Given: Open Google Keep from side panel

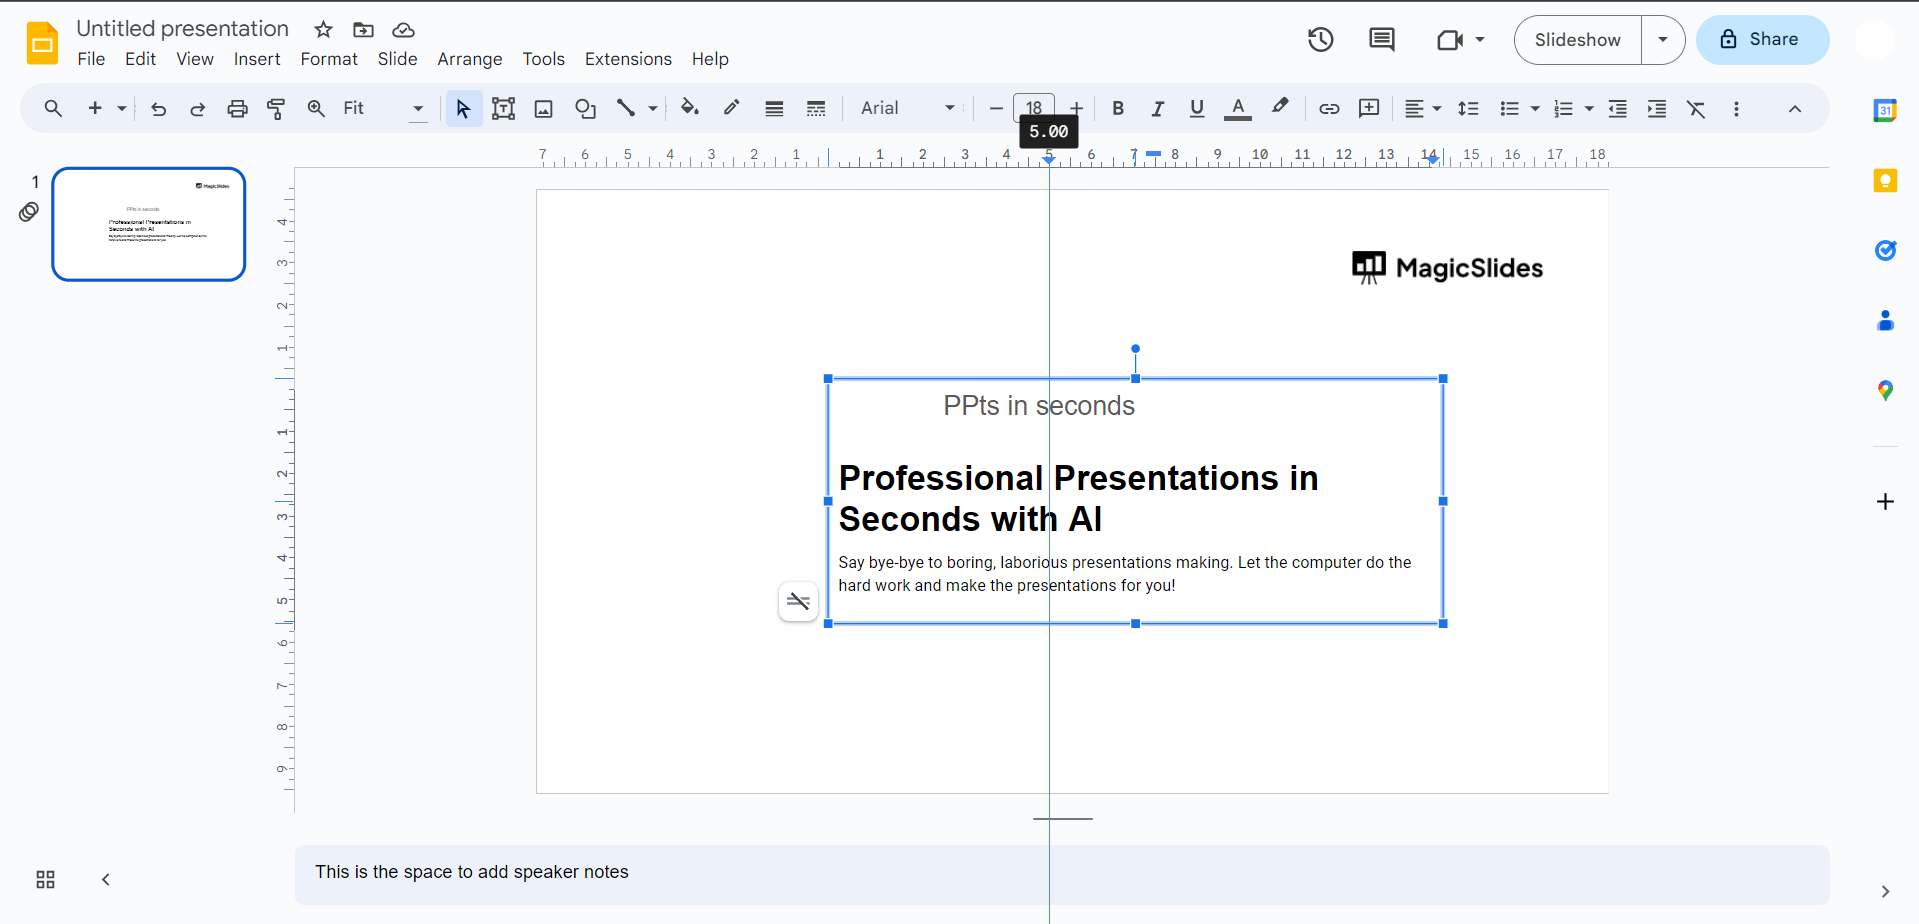Looking at the screenshot, I should point(1884,181).
